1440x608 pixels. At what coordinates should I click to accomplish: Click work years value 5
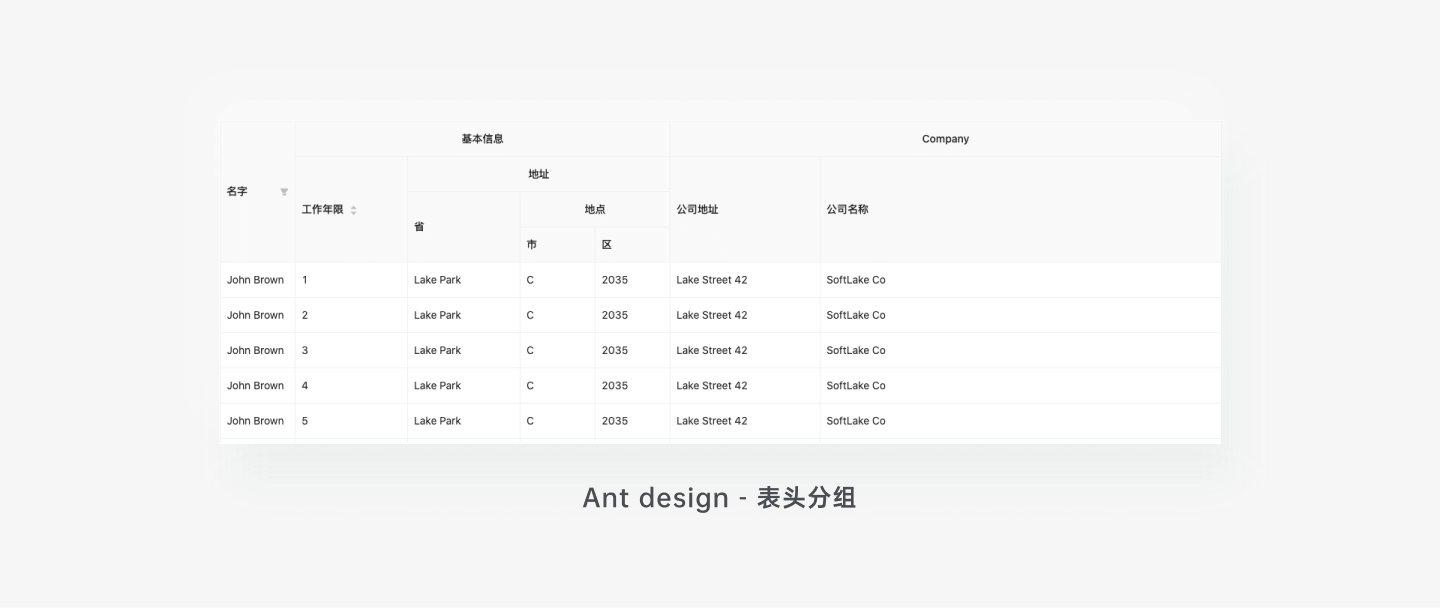305,421
